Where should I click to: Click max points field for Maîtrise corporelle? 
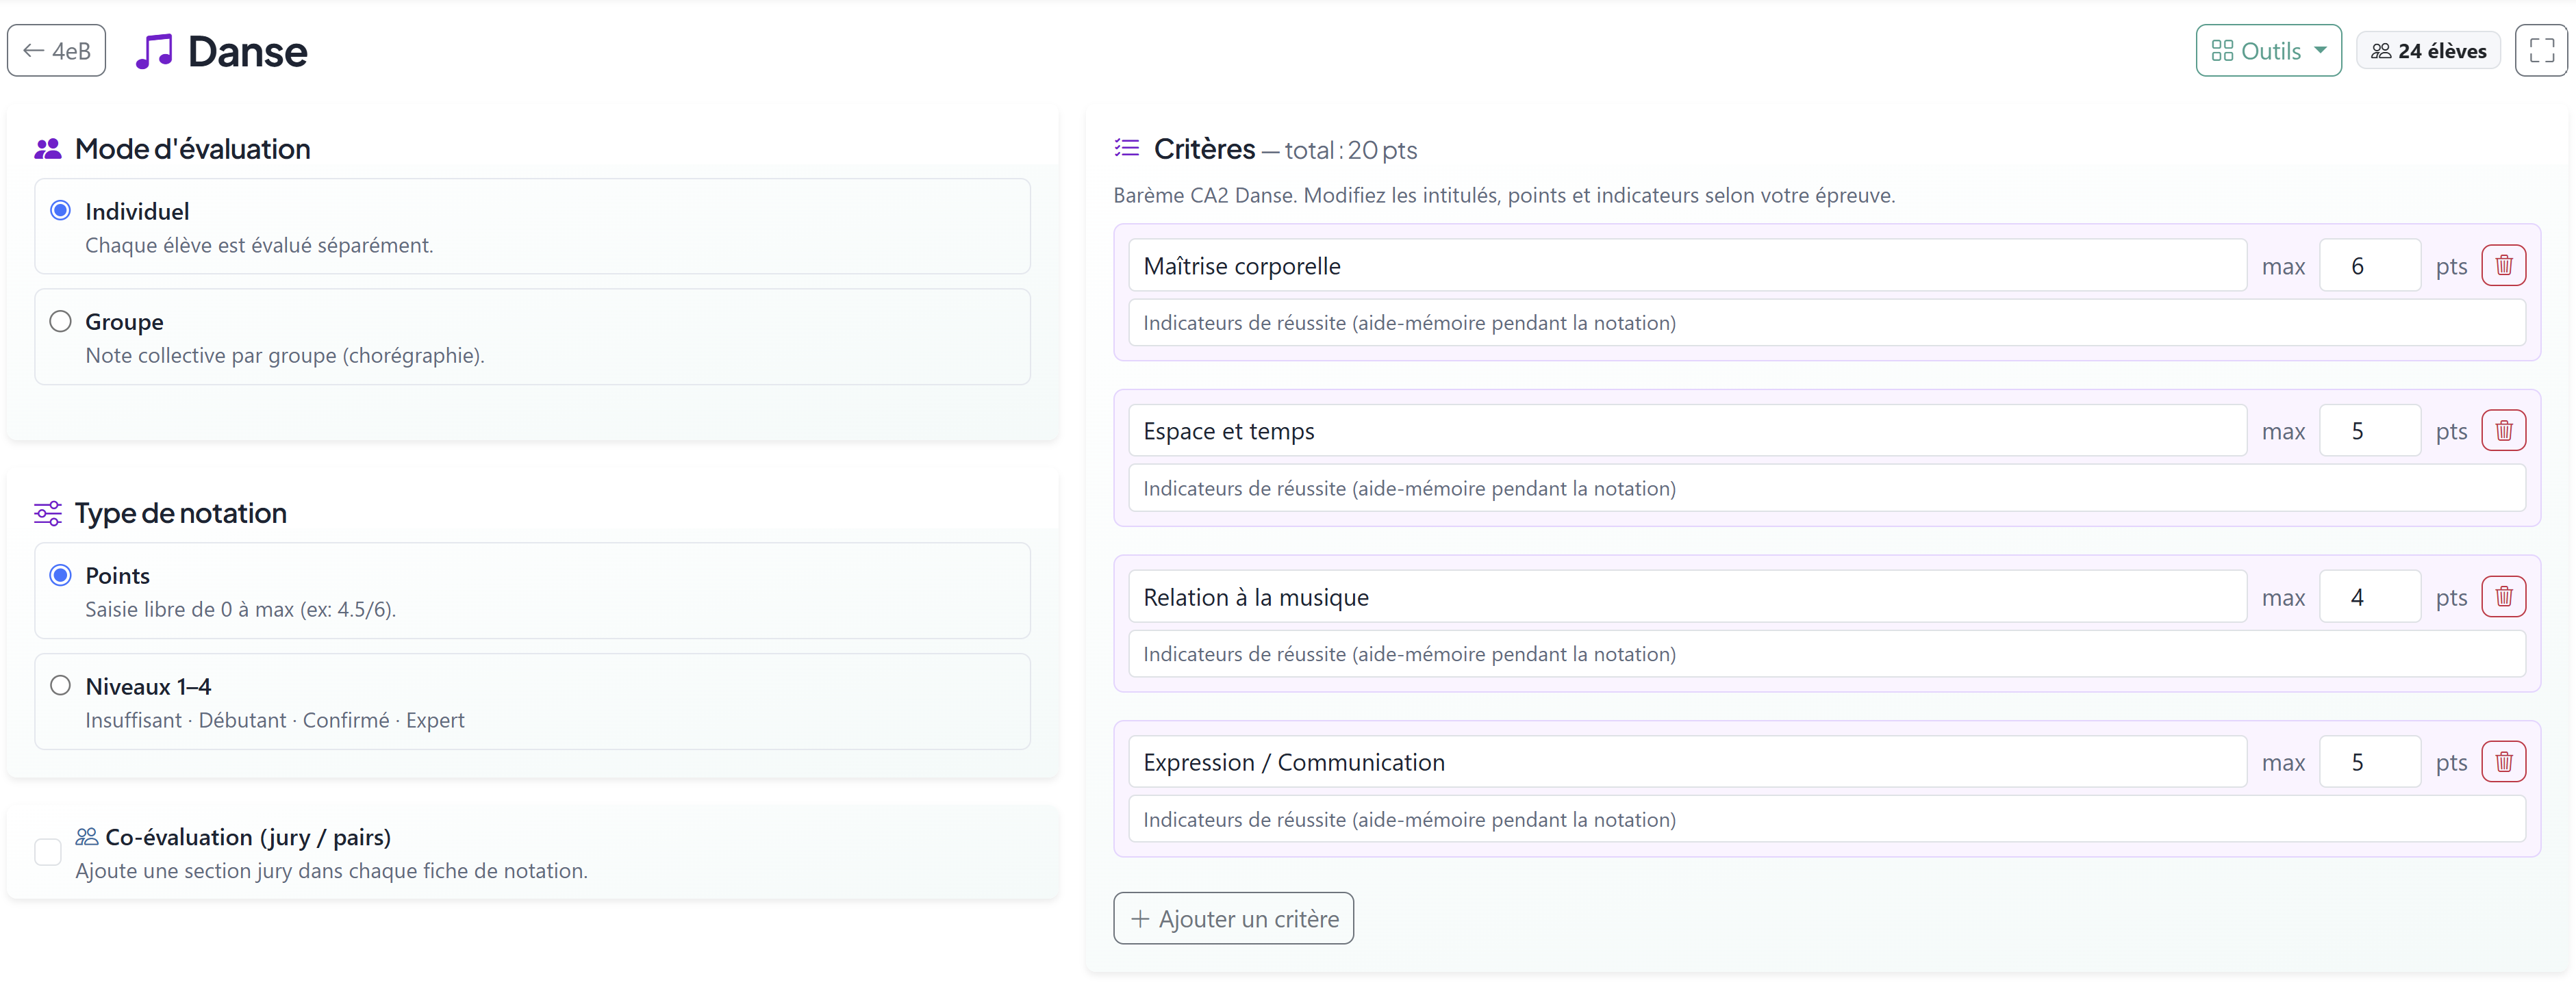coord(2369,265)
